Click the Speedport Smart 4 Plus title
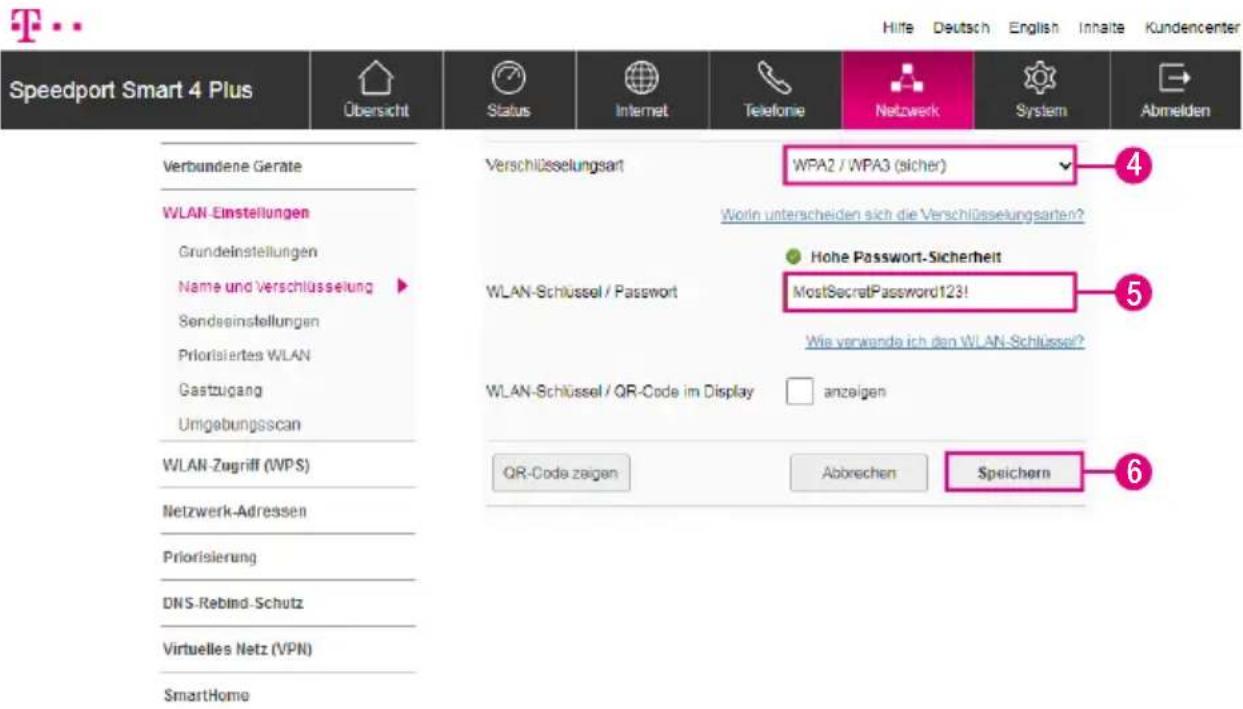The width and height of the screenshot is (1243, 709). (130, 90)
